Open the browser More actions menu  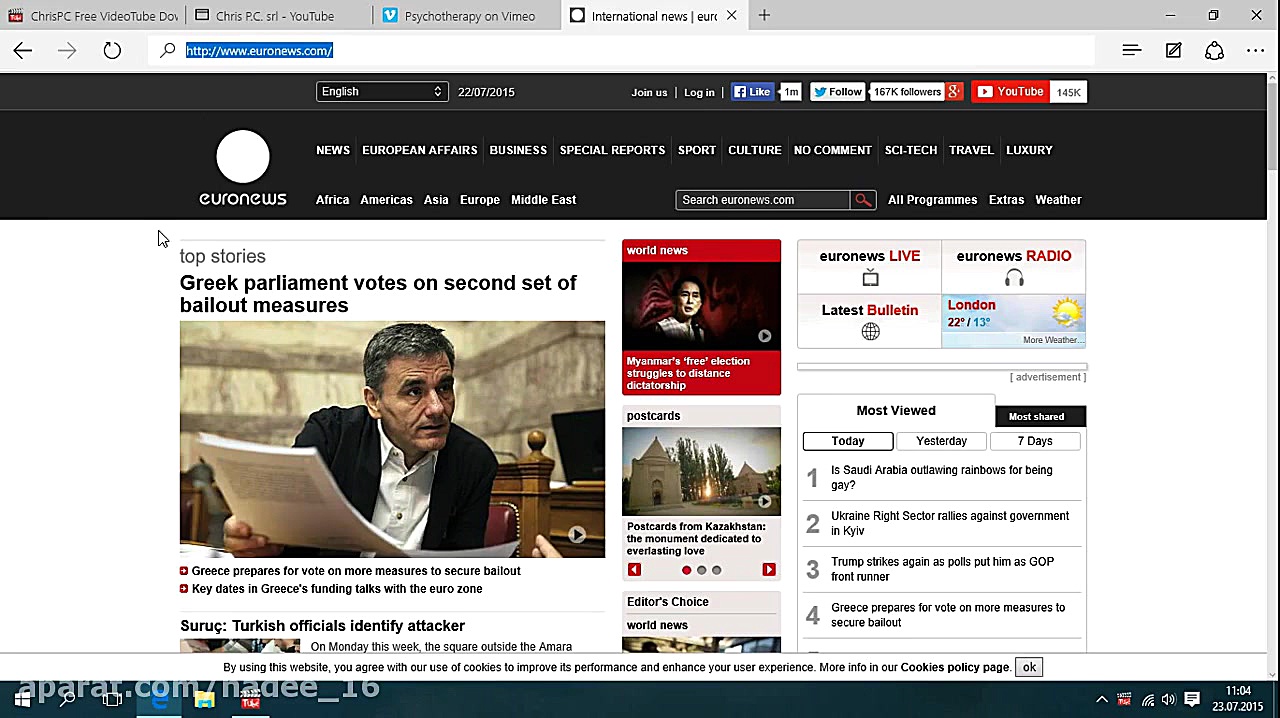click(x=1256, y=51)
